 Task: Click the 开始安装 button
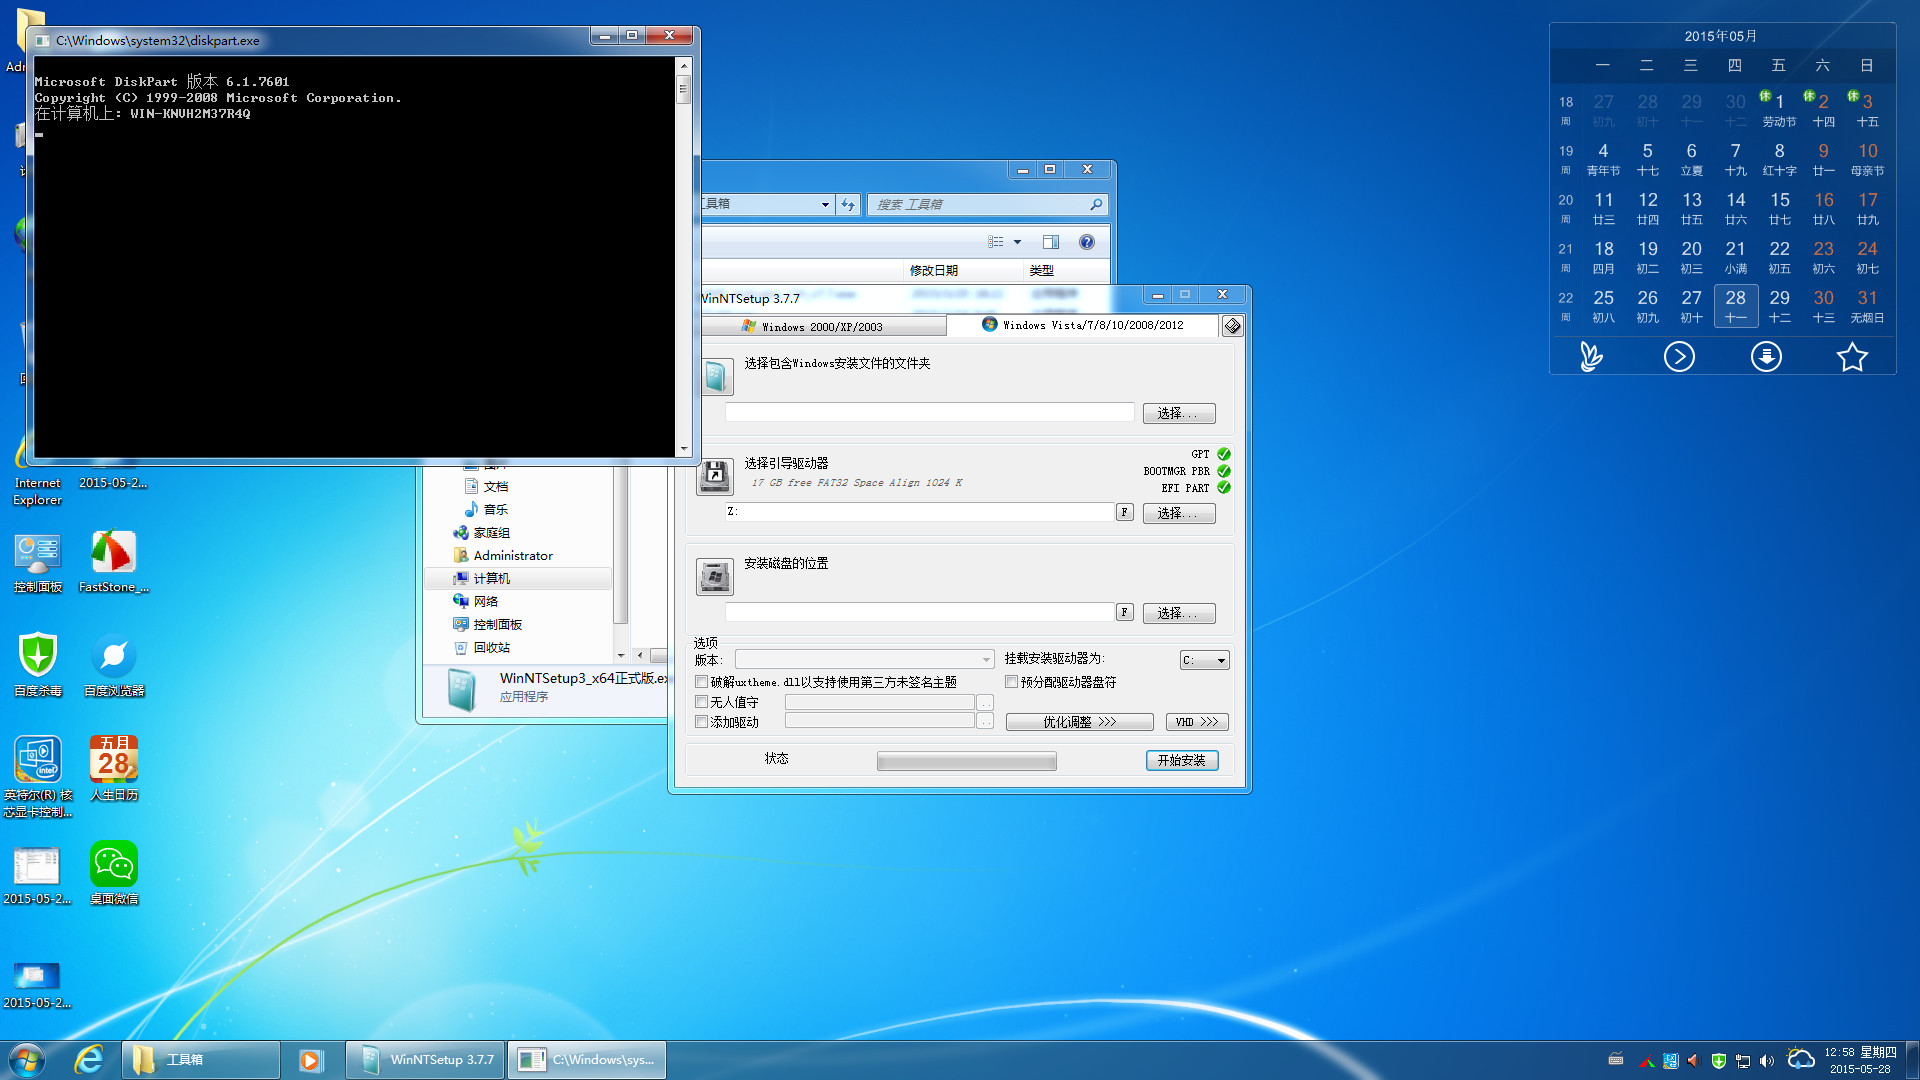(1182, 761)
